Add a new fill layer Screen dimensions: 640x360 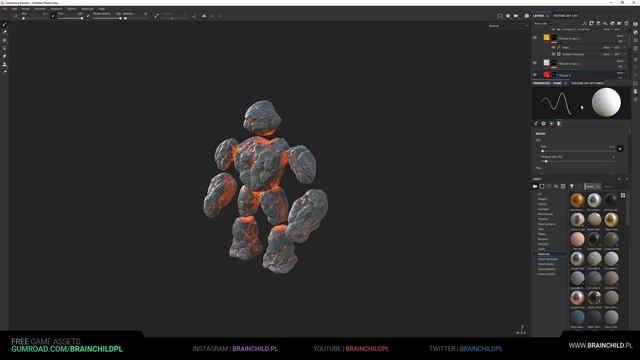605,23
